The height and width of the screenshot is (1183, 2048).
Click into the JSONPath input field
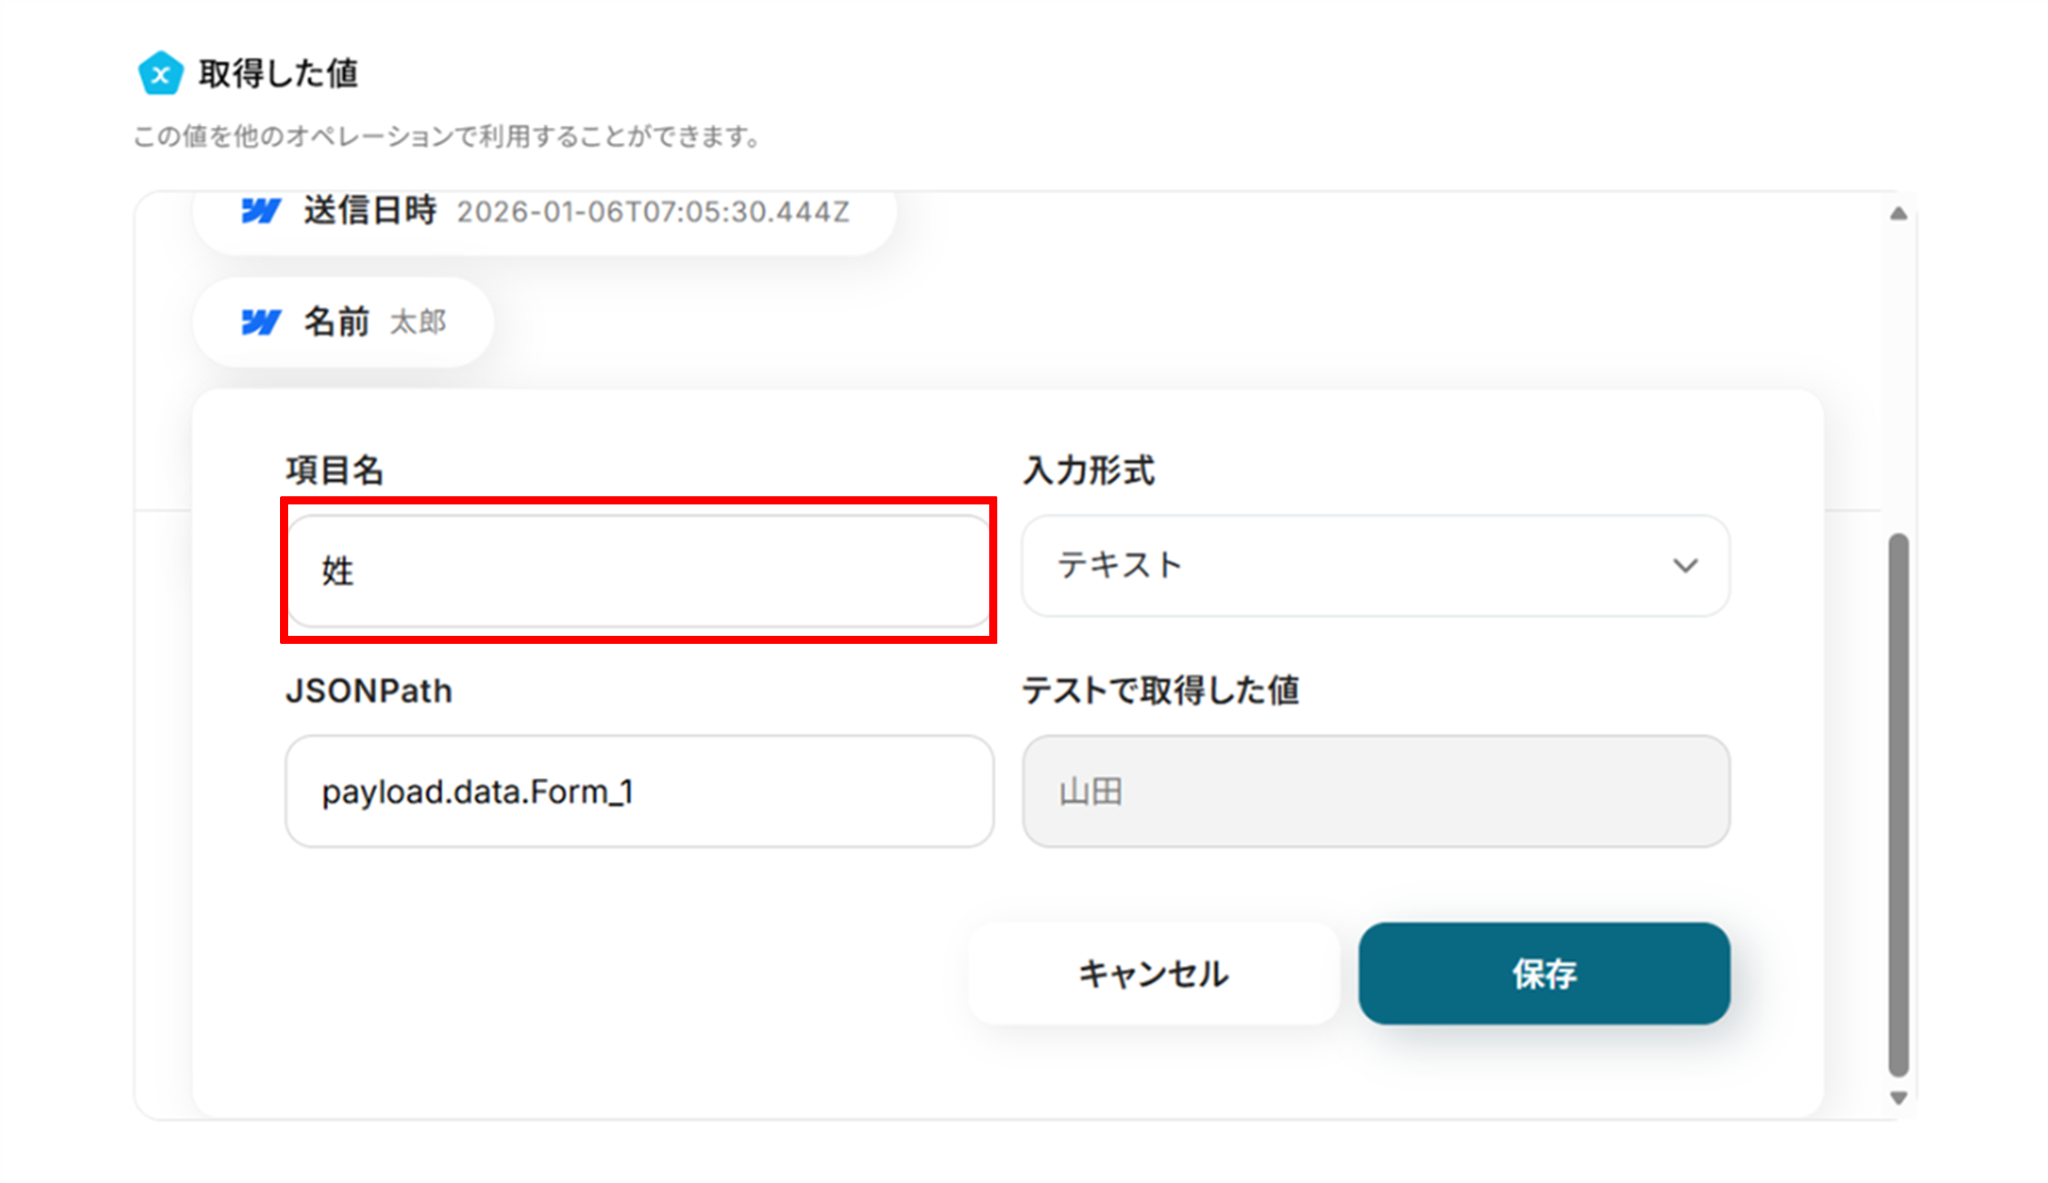pyautogui.click(x=638, y=792)
